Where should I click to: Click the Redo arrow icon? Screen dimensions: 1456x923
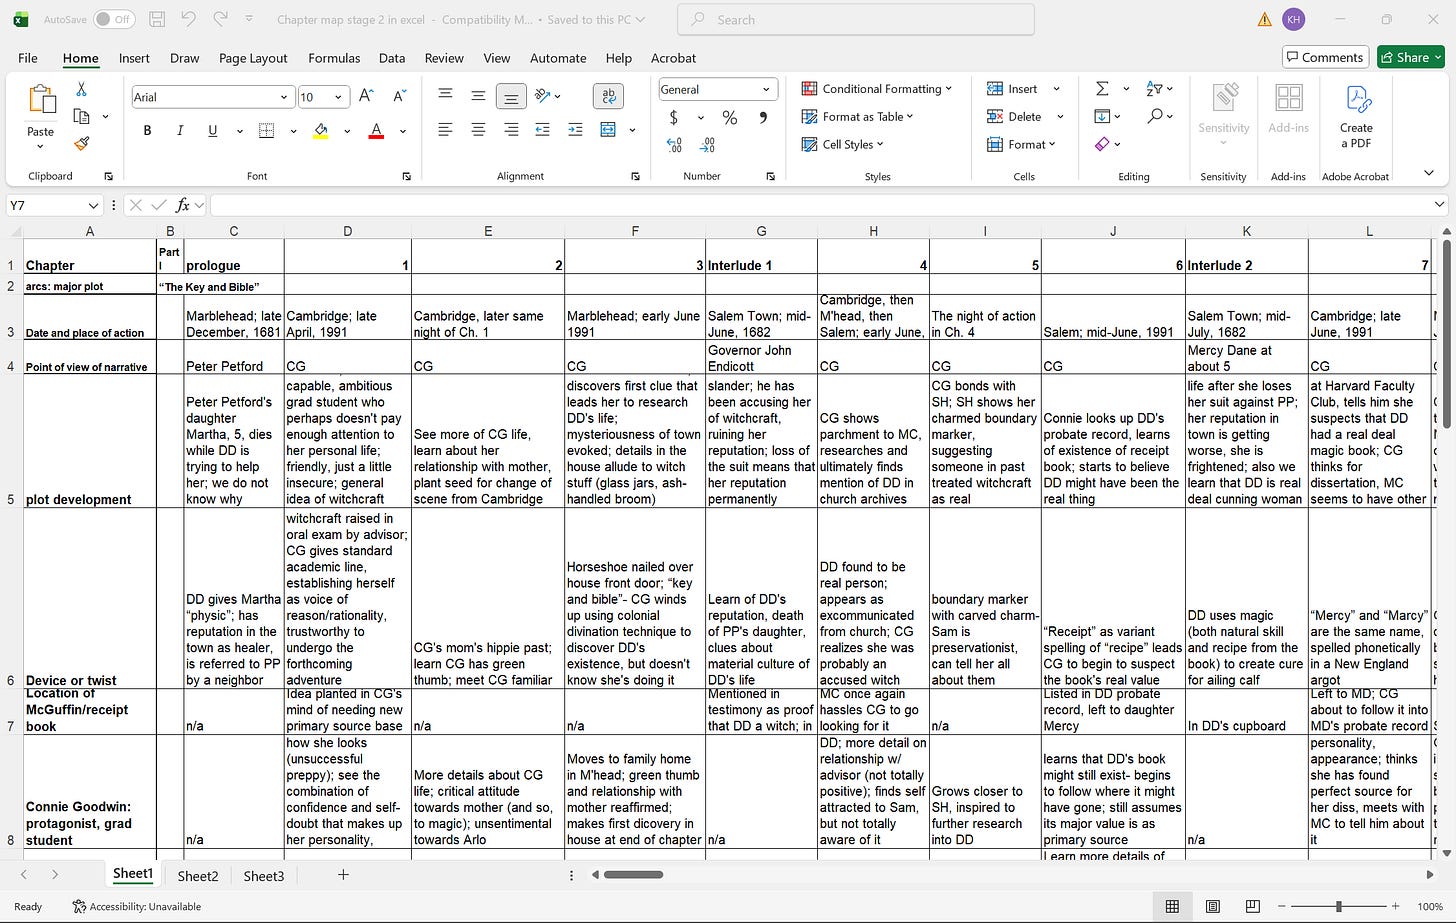tap(221, 19)
